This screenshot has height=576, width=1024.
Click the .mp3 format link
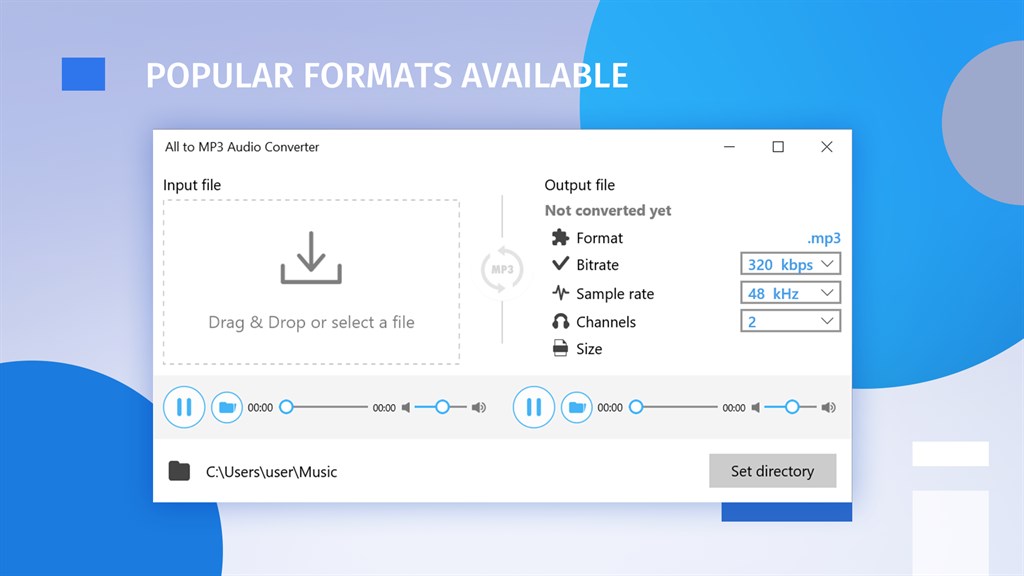click(x=824, y=238)
